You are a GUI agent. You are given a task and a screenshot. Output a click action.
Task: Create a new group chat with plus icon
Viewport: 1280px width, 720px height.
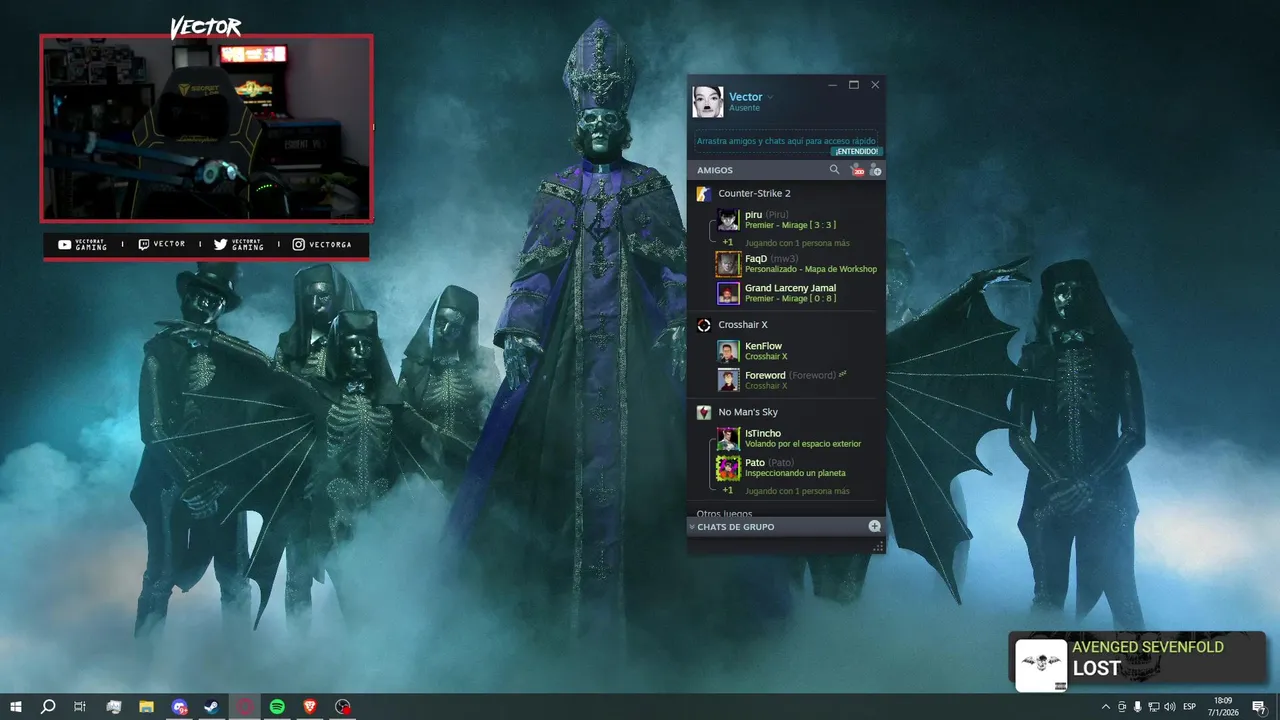pyautogui.click(x=874, y=526)
